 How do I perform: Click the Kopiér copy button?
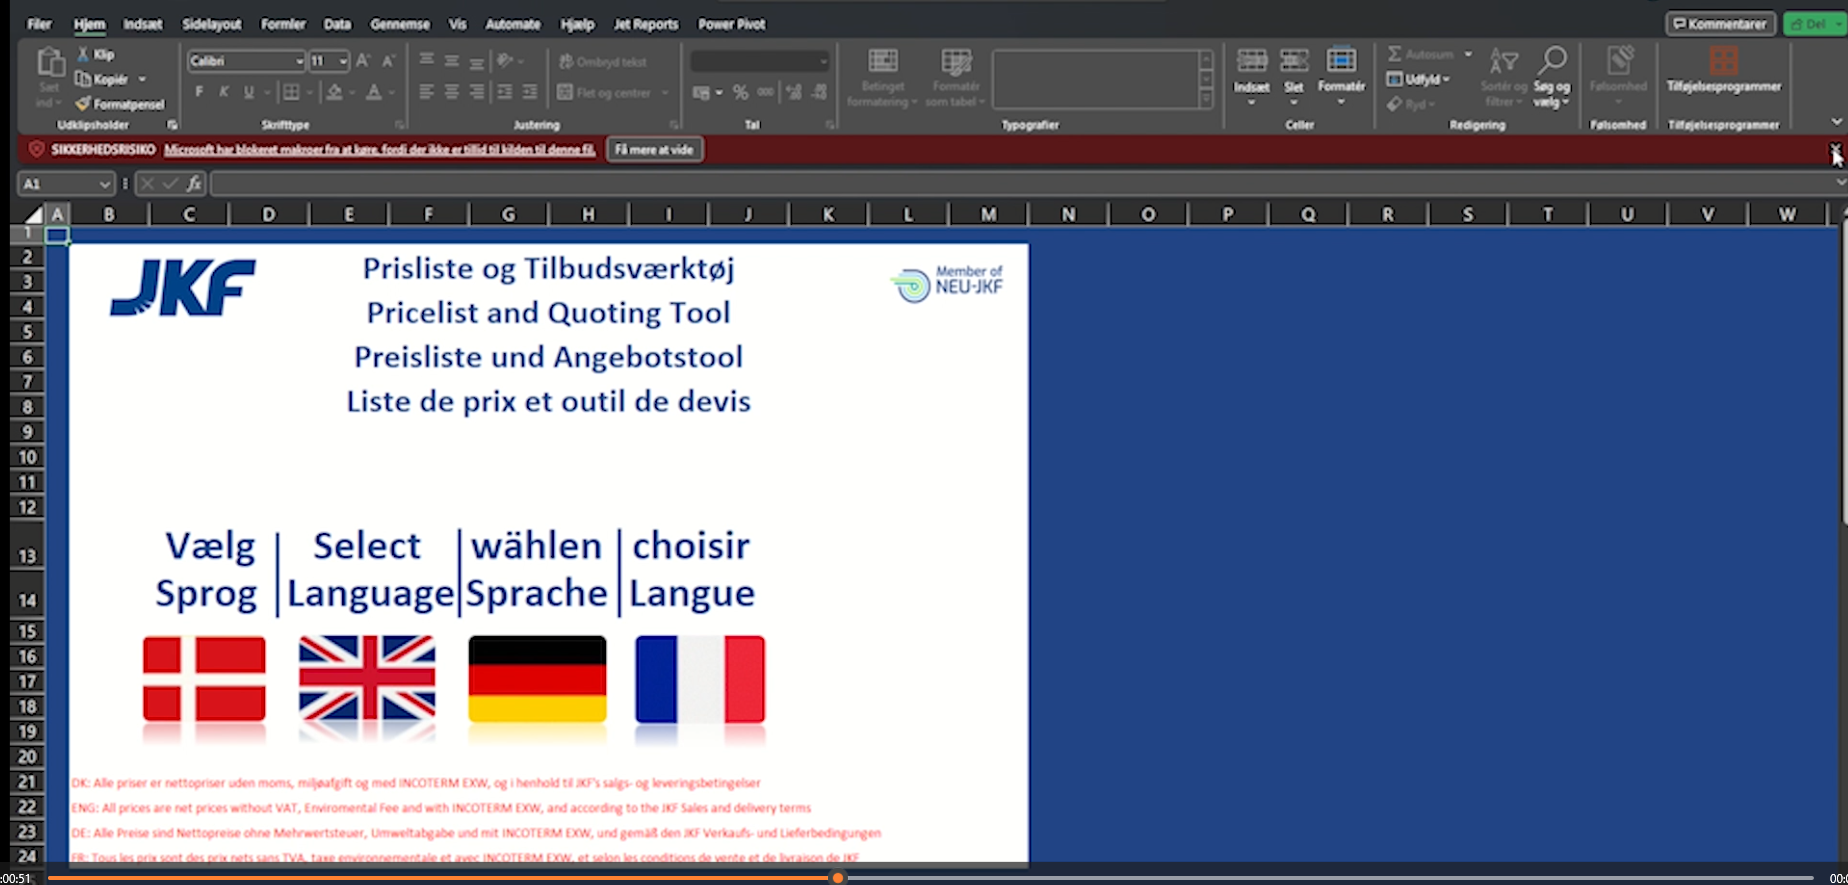coord(102,79)
